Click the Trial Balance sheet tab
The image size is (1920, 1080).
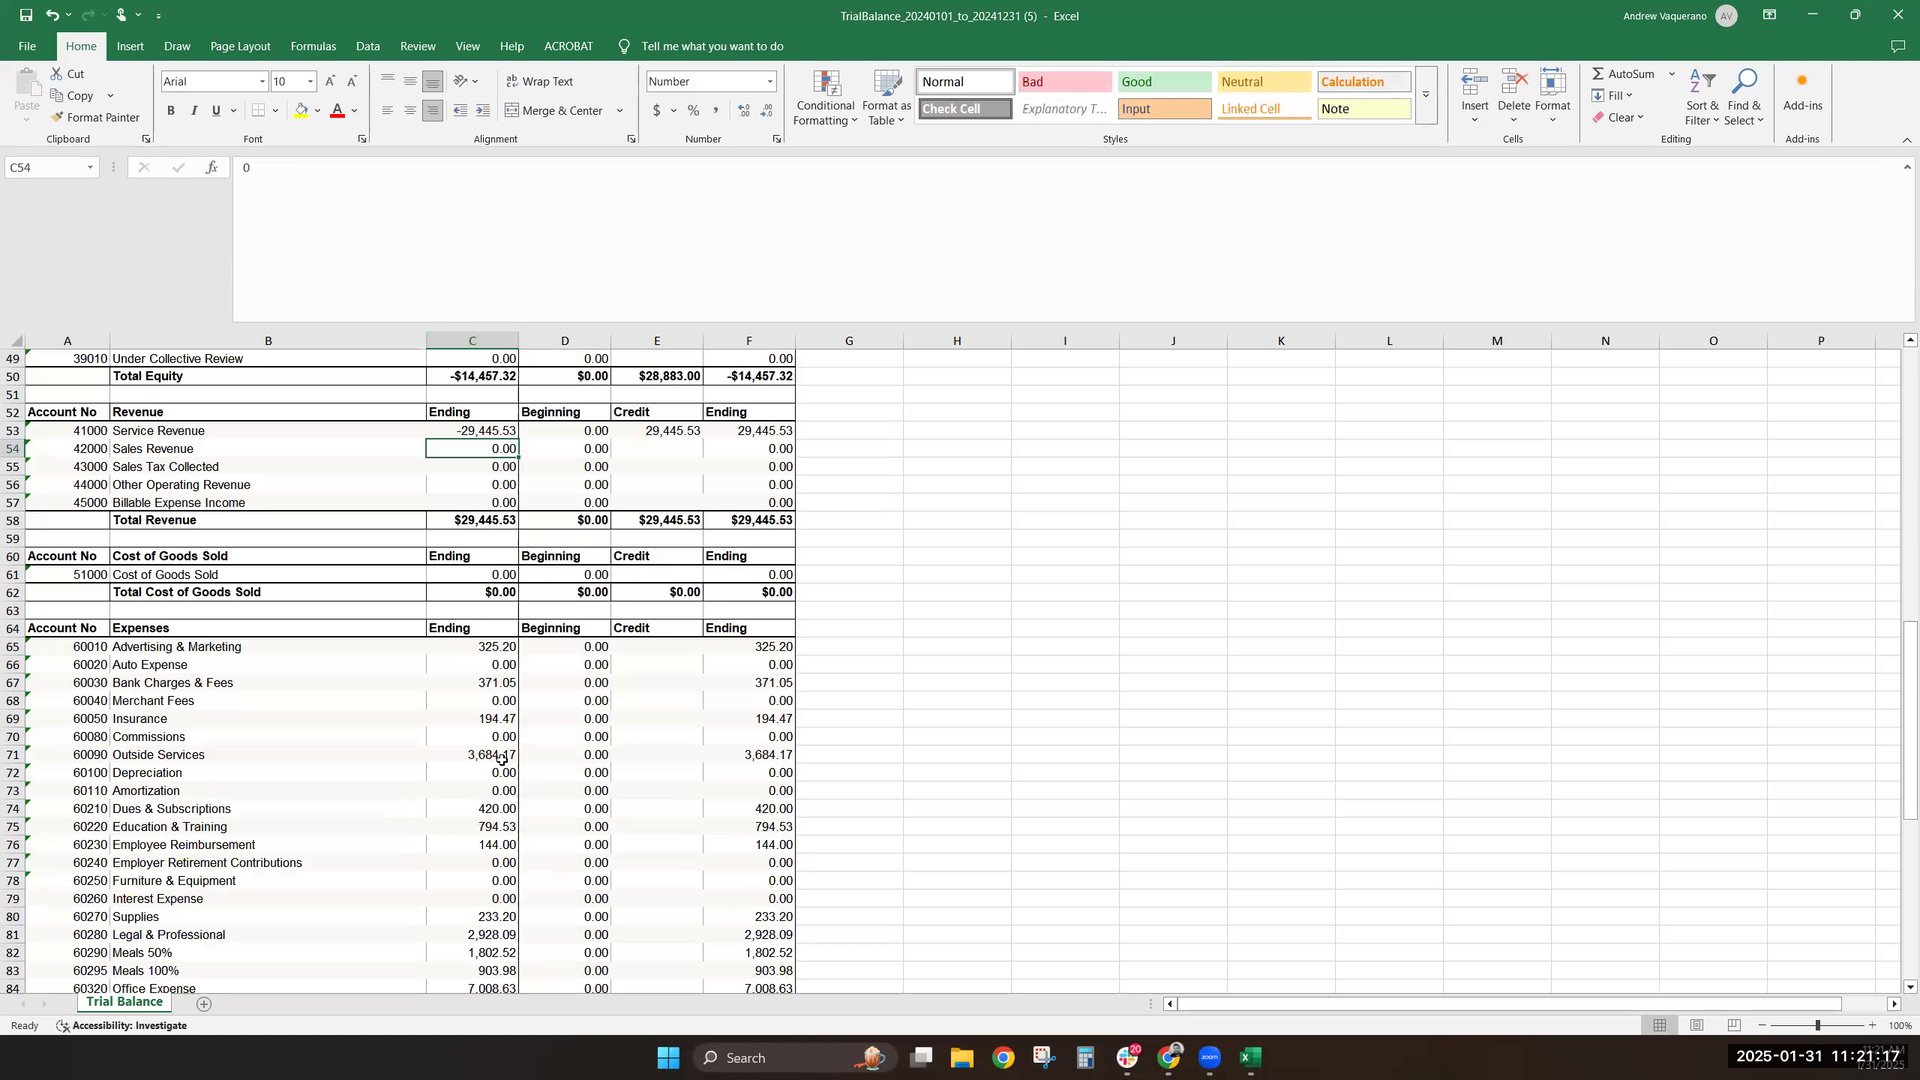click(x=124, y=1002)
